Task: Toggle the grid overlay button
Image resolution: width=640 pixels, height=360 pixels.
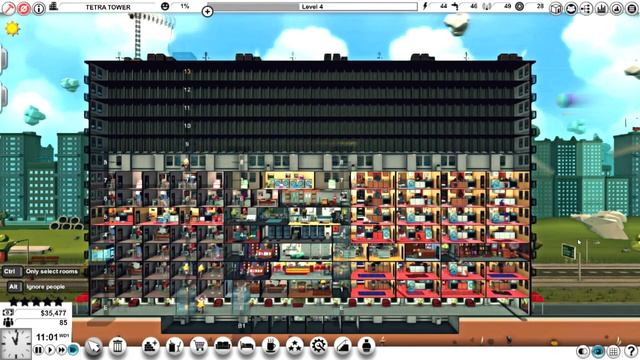Action: [613, 351]
